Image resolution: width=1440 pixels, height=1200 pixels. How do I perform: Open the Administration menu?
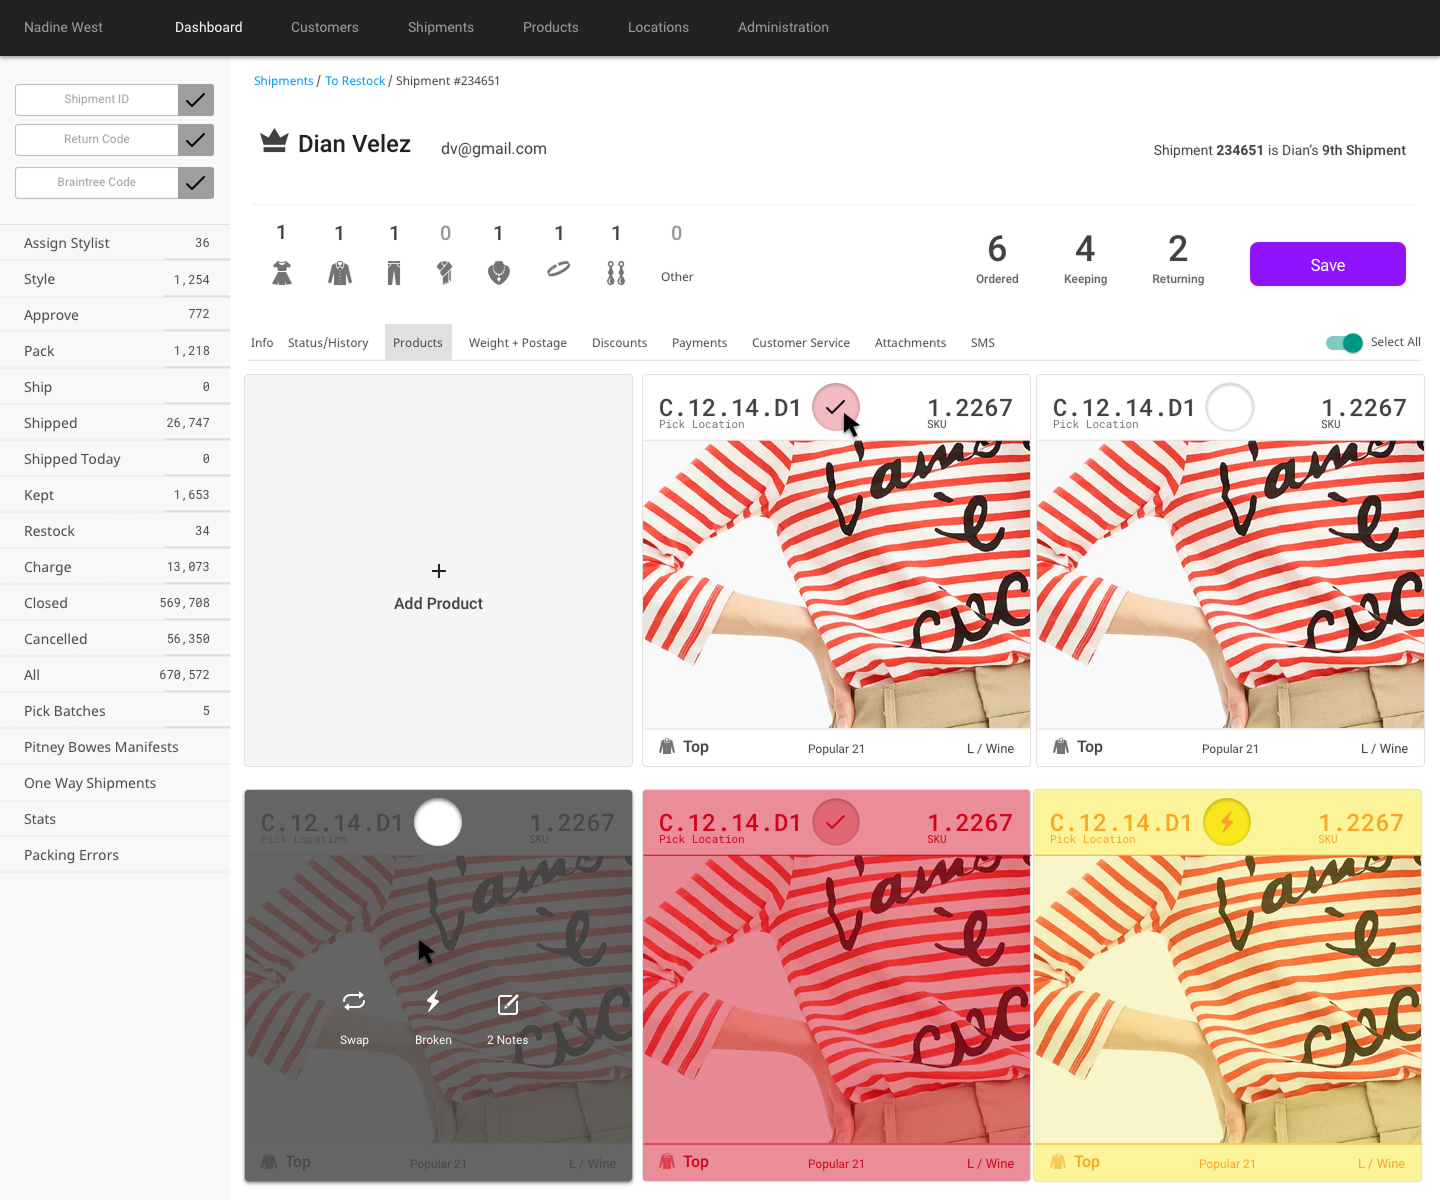(x=783, y=27)
